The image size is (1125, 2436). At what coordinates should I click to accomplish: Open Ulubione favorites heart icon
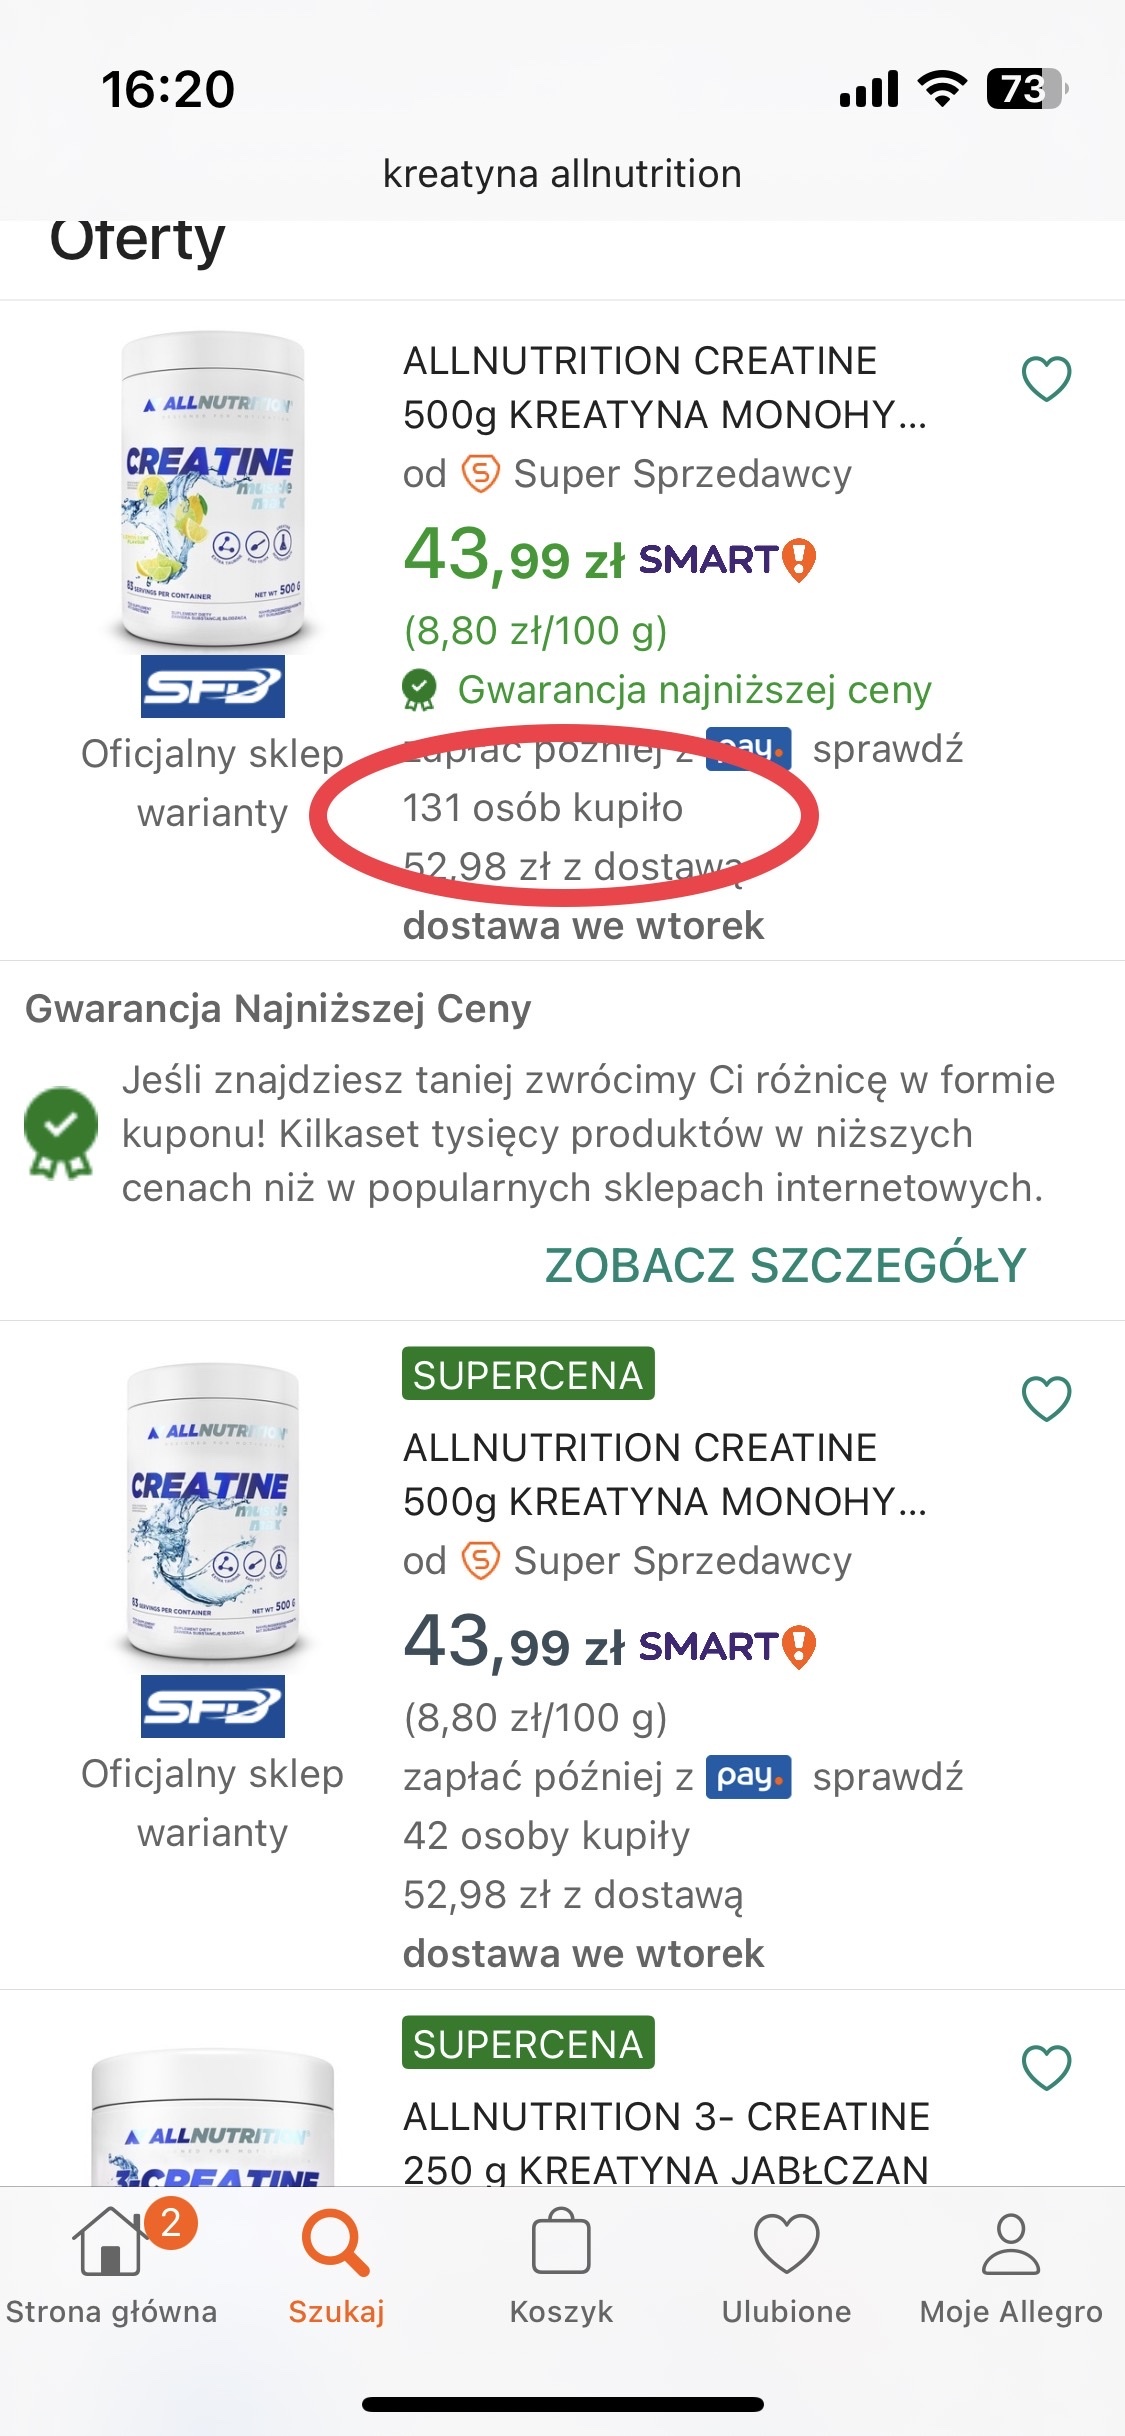pyautogui.click(x=786, y=2246)
